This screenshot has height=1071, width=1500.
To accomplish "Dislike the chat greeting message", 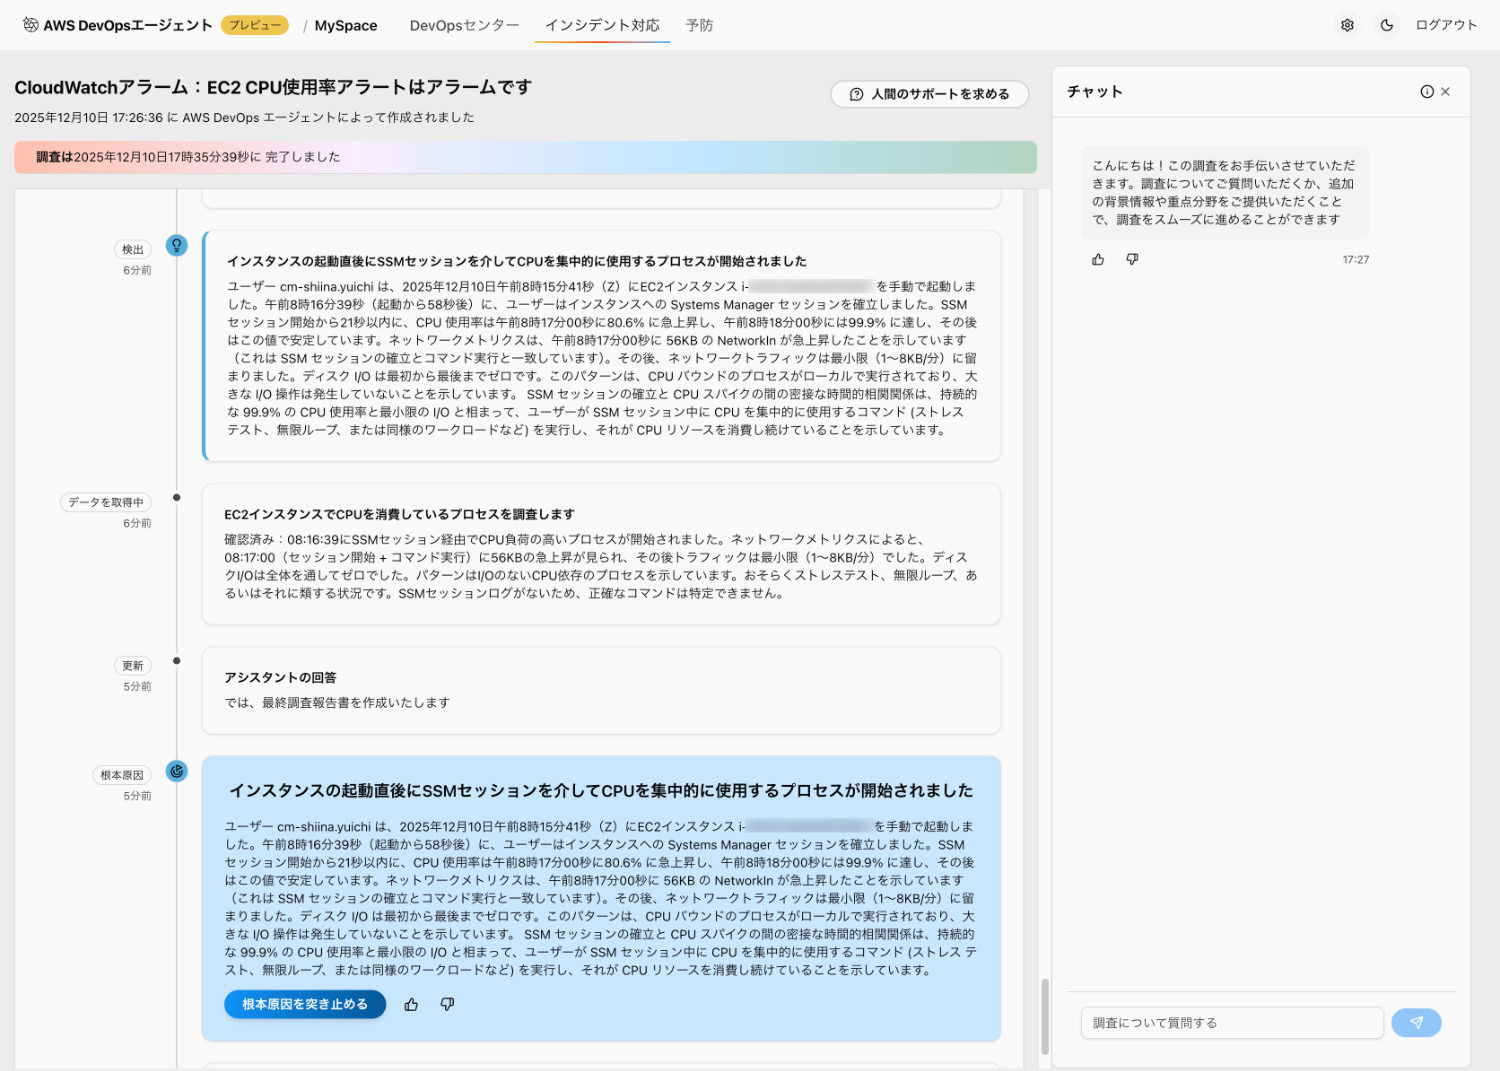I will [x=1132, y=260].
